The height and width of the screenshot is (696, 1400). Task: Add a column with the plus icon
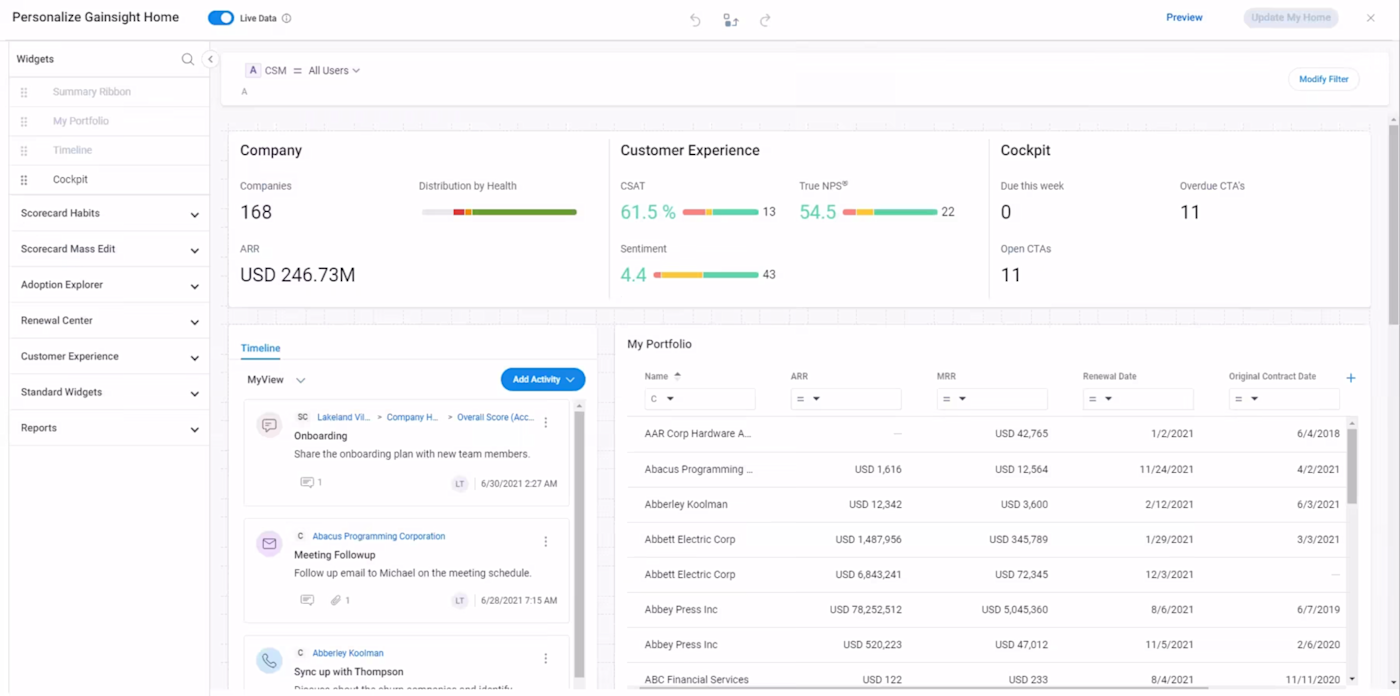click(x=1351, y=378)
